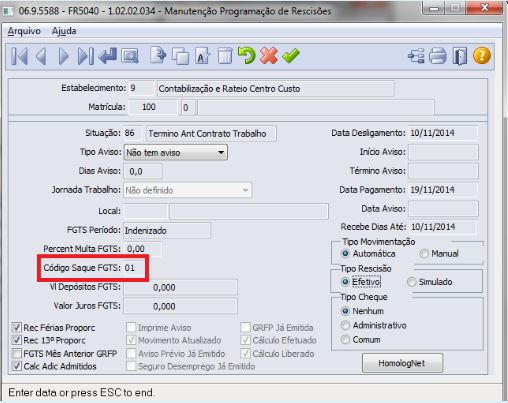Select Simulado rescission type radio
Screen dimensions: 508x403
[412, 282]
